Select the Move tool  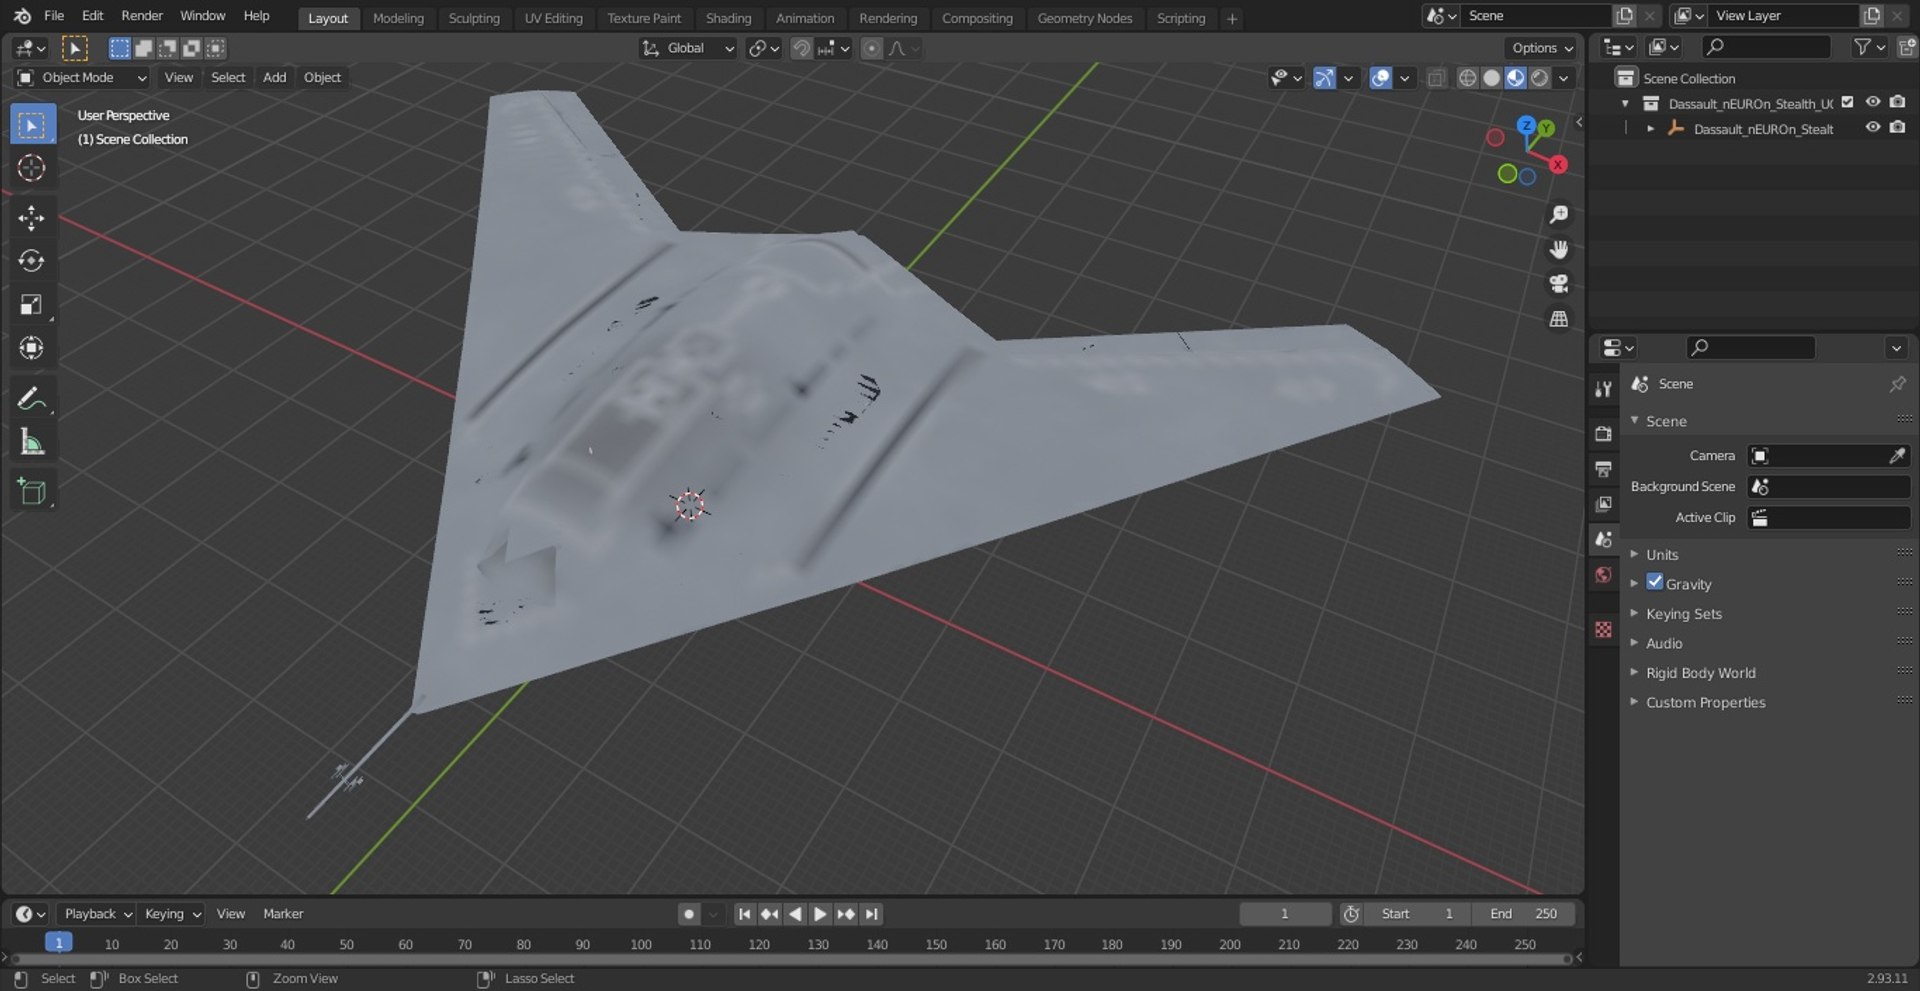(x=32, y=218)
